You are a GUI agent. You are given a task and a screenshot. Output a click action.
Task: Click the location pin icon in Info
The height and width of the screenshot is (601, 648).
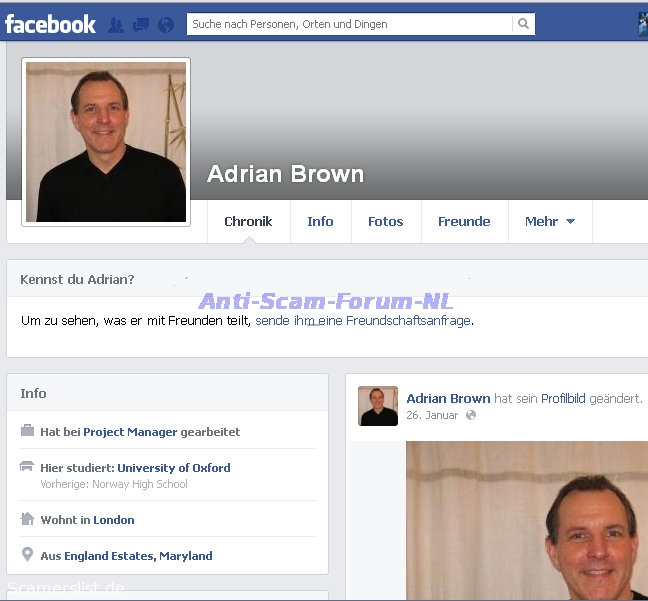point(27,556)
